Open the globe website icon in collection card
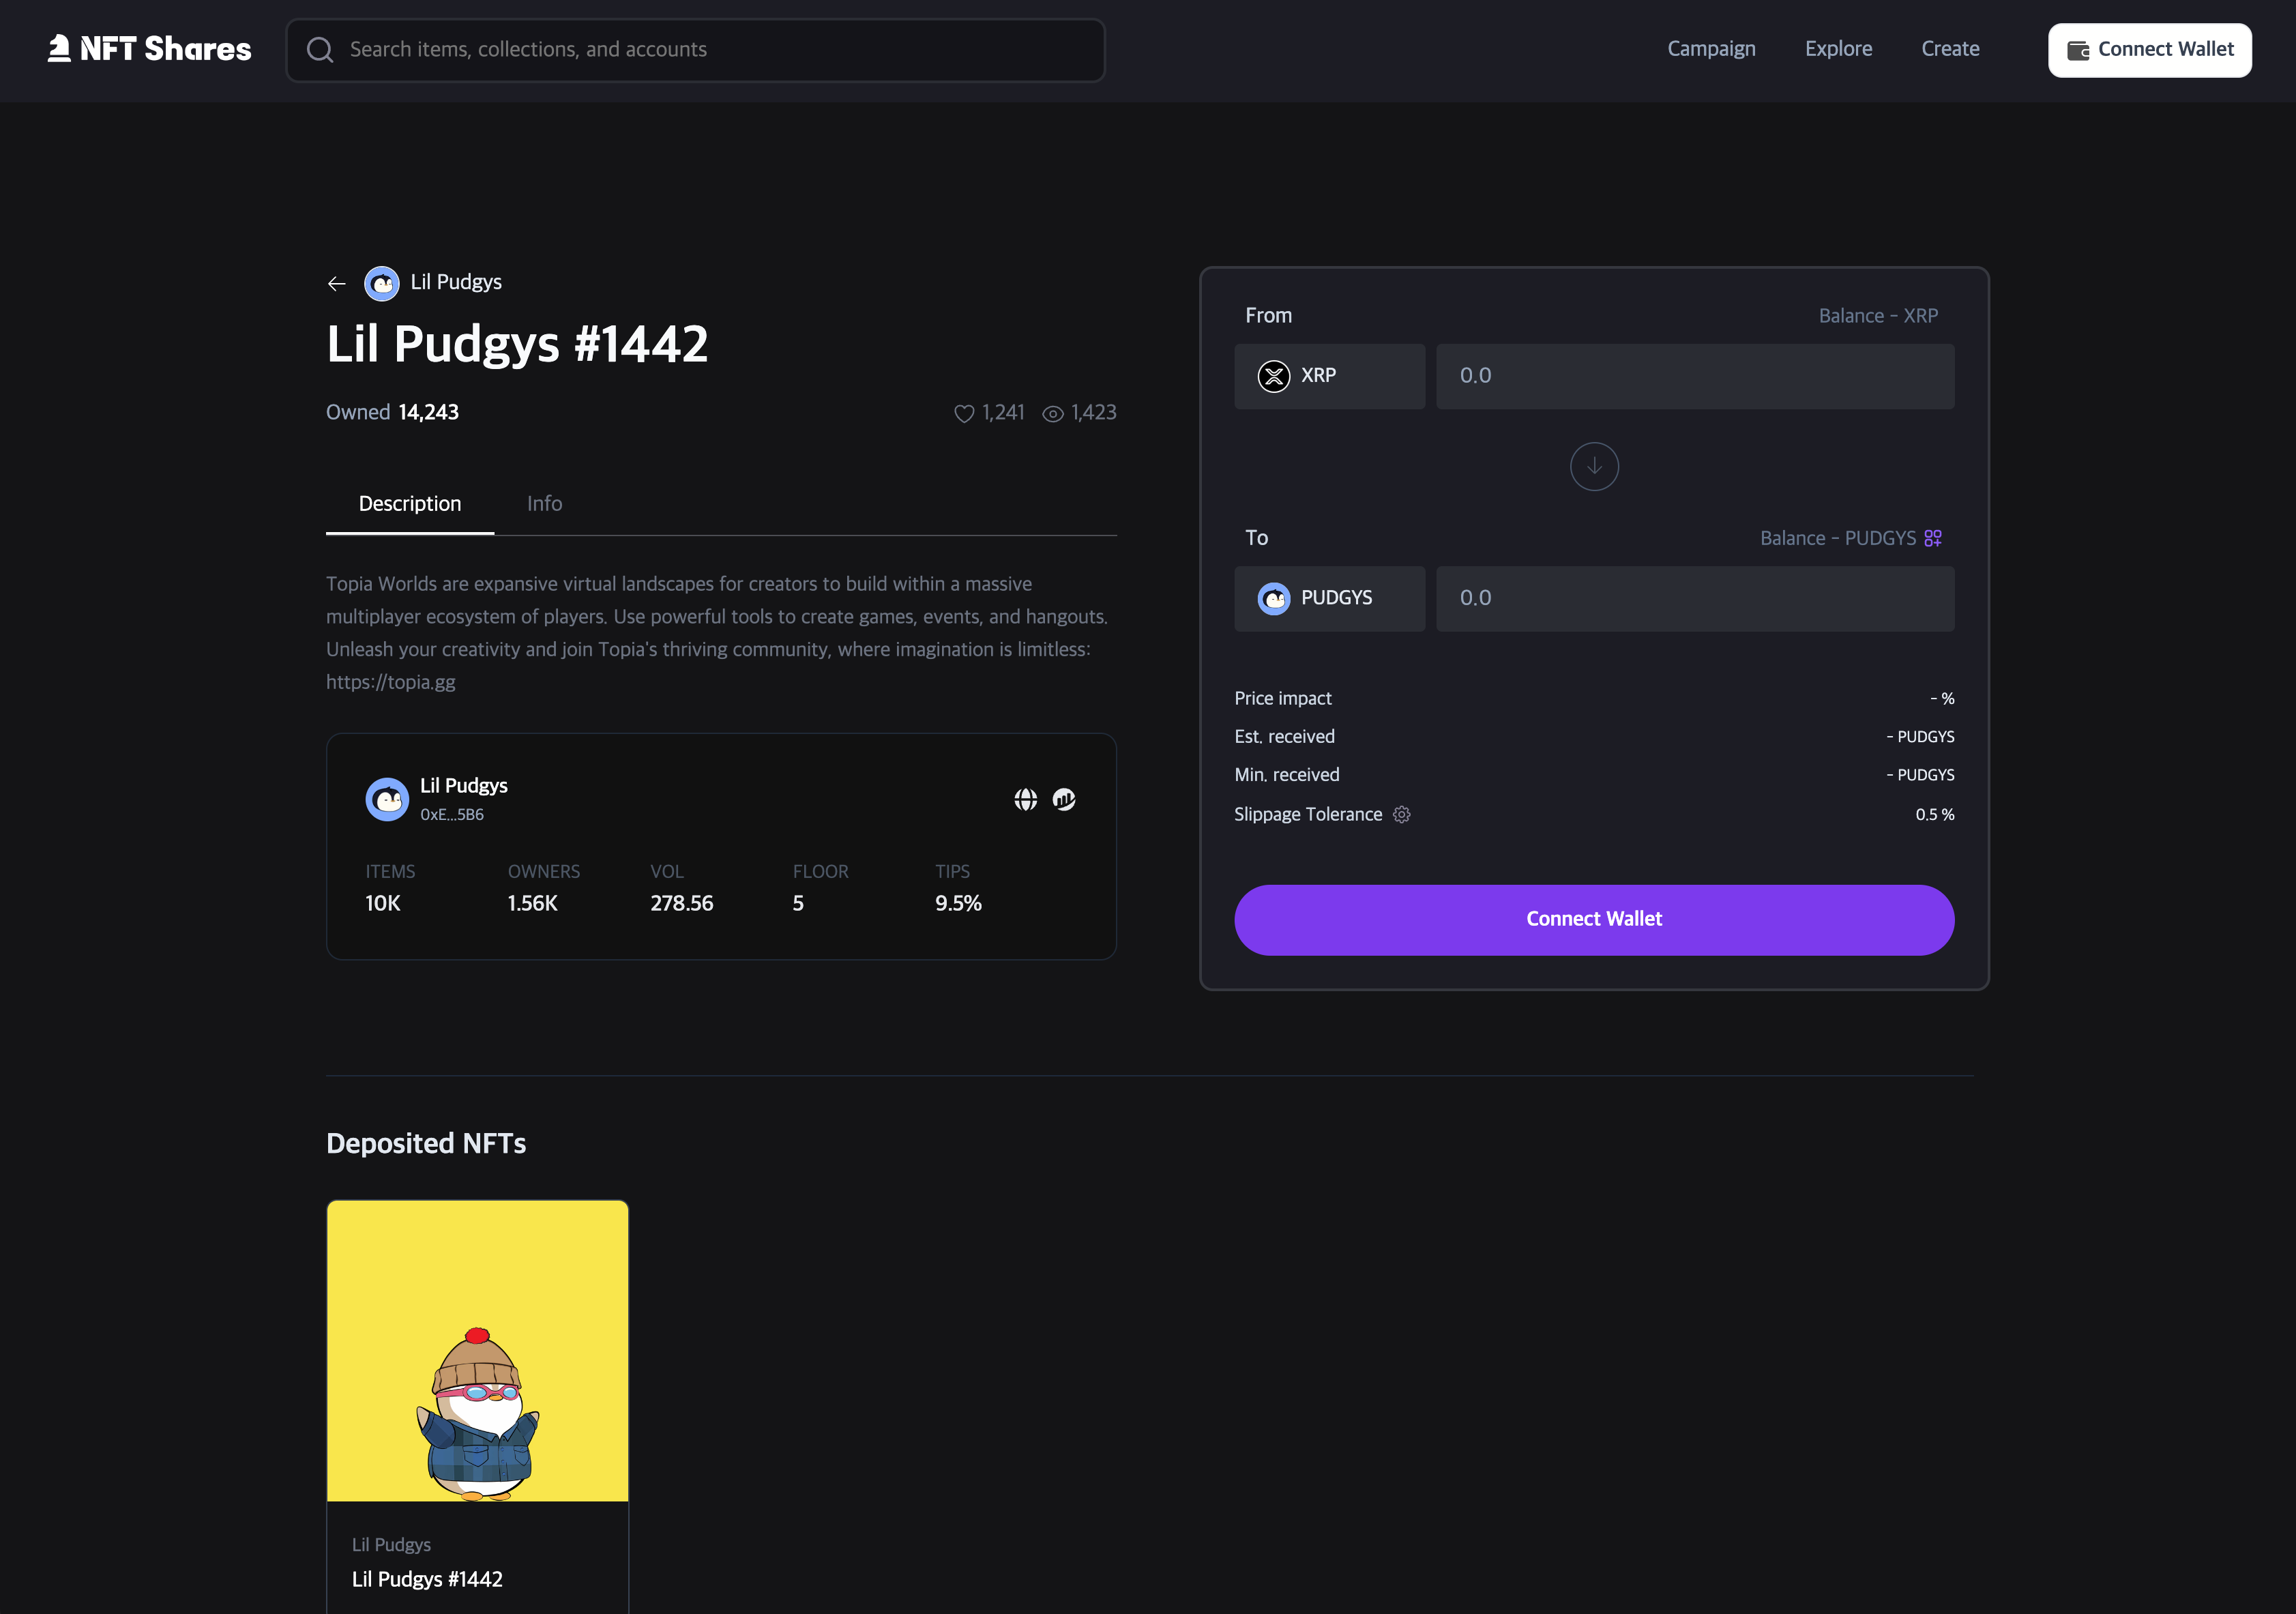 click(x=1025, y=799)
